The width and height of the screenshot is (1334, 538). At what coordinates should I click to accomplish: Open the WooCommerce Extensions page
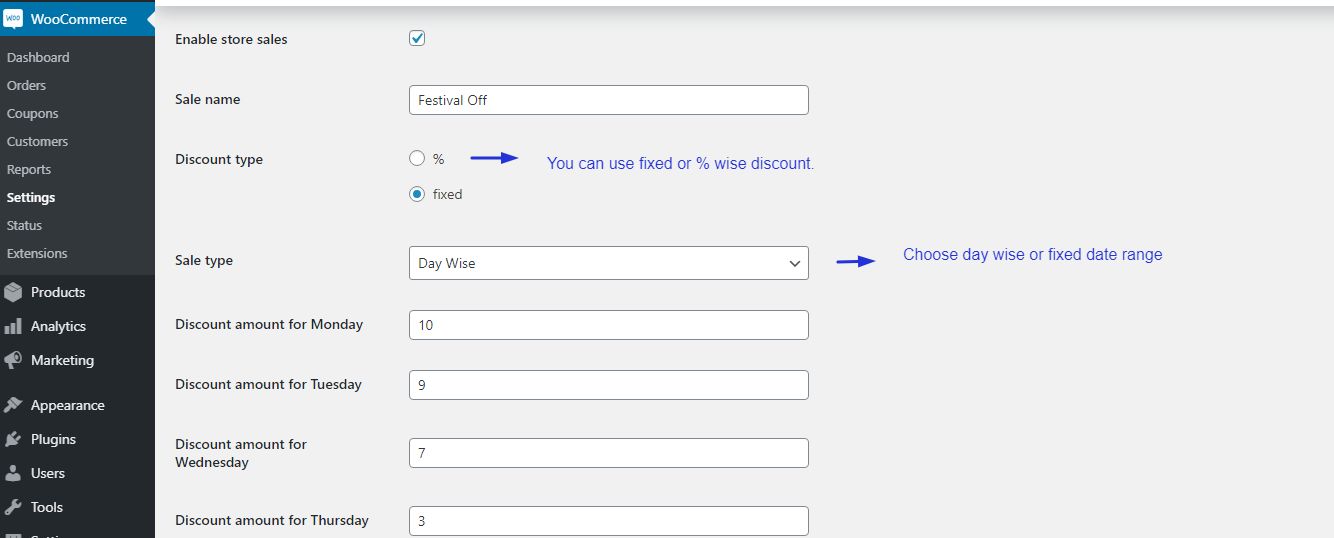[x=37, y=253]
